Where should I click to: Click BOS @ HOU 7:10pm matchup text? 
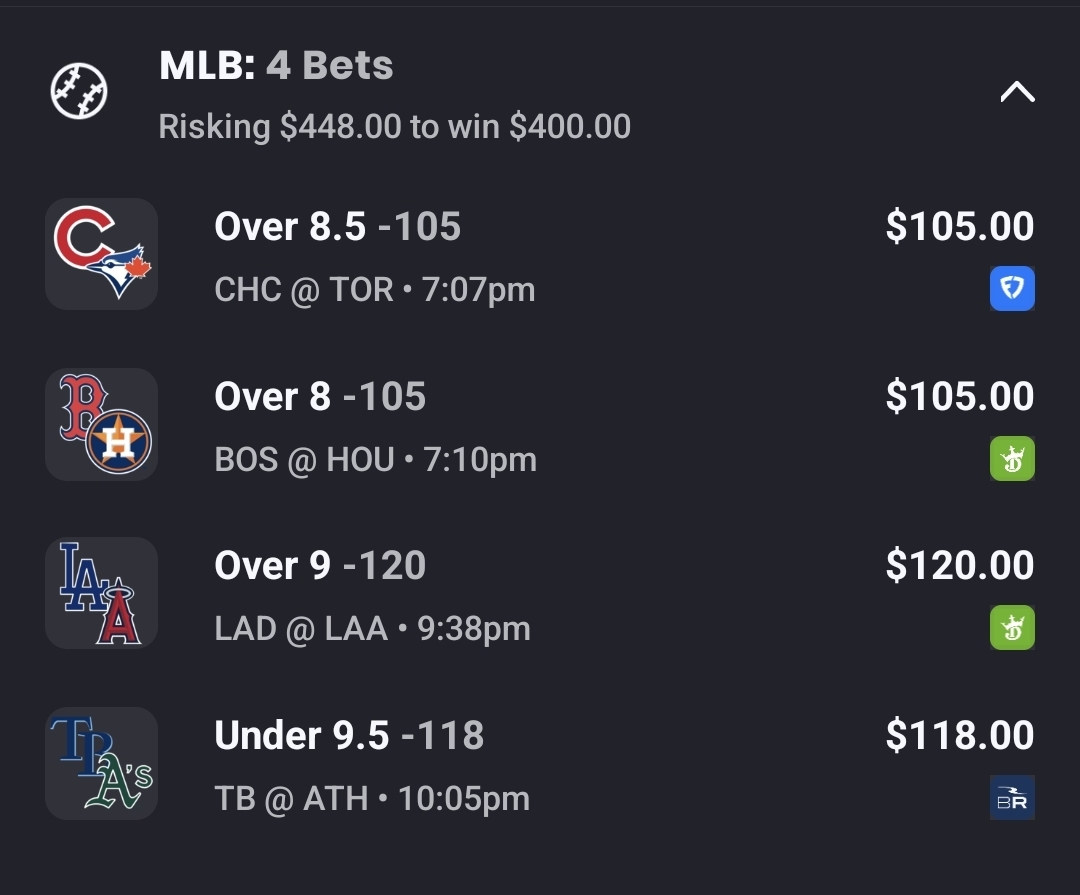click(375, 460)
